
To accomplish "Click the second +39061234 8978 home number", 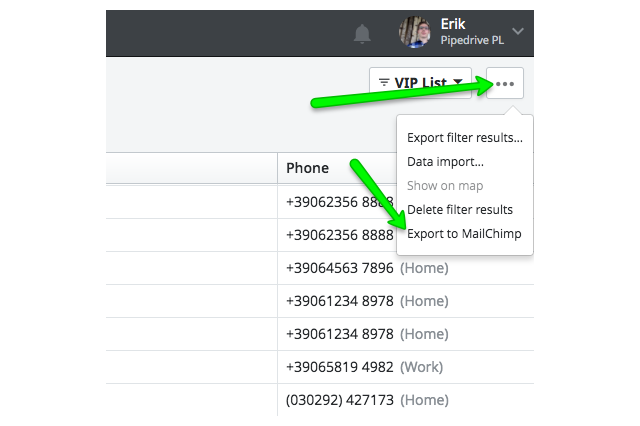I will coord(340,334).
